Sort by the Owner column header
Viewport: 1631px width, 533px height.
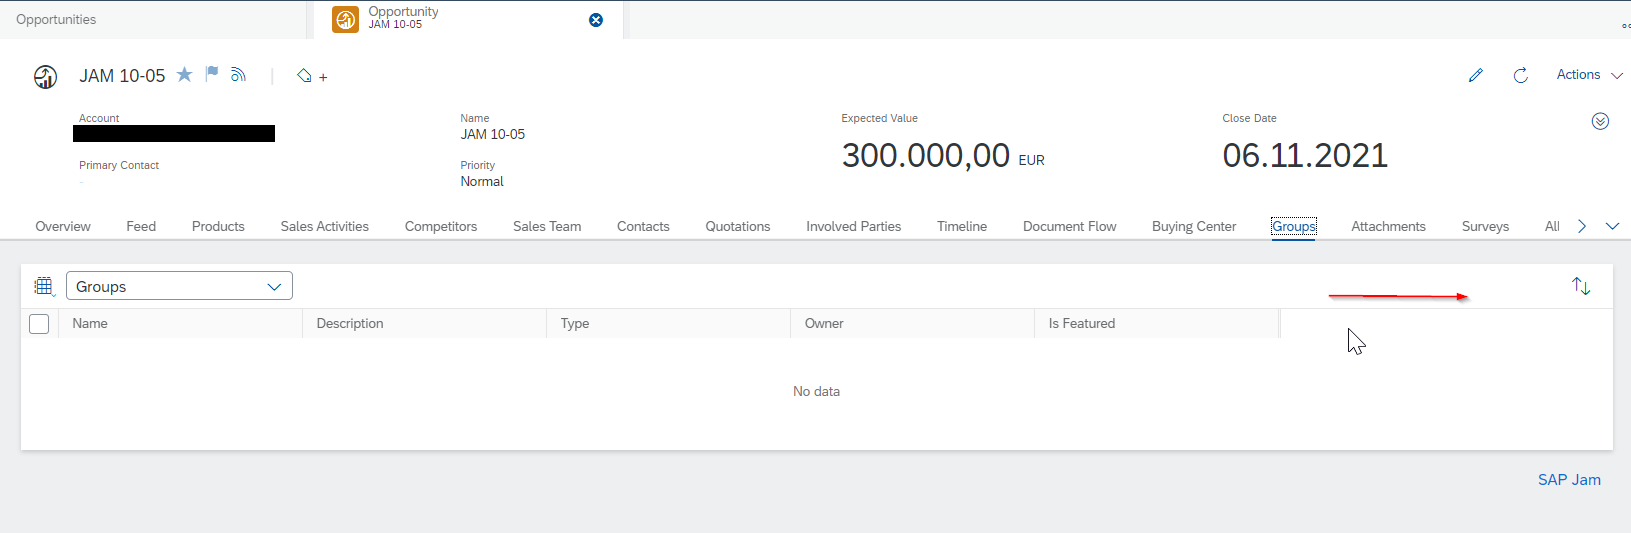[x=824, y=324]
